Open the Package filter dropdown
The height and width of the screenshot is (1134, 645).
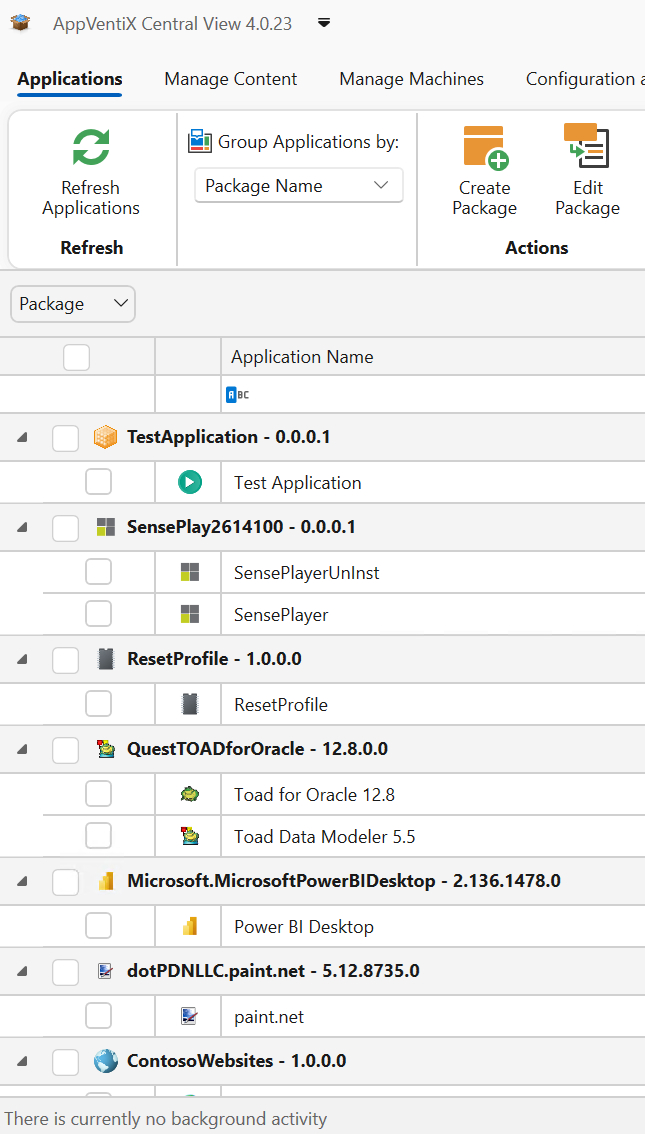[x=72, y=304]
